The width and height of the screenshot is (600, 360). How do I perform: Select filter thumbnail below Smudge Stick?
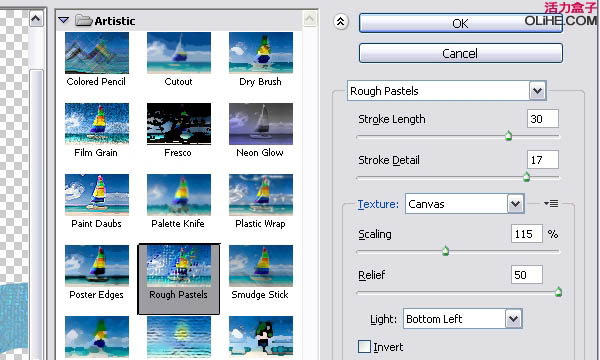[261, 337]
